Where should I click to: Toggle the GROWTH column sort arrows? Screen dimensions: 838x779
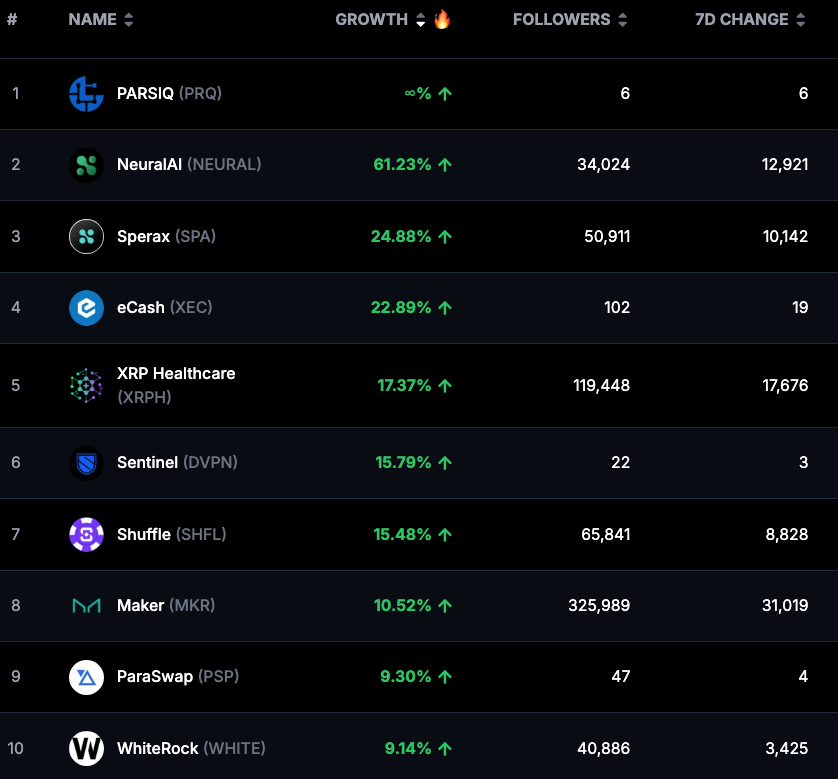pyautogui.click(x=421, y=20)
